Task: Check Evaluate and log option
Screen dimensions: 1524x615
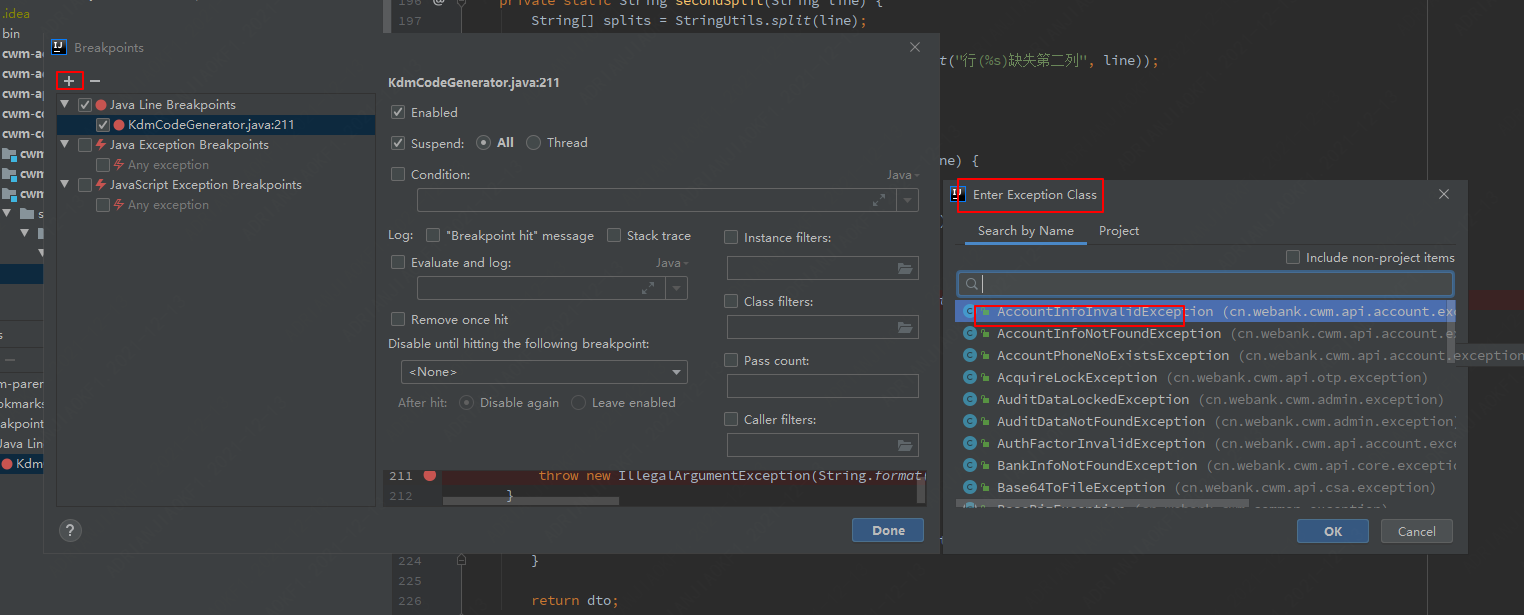Action: [398, 262]
